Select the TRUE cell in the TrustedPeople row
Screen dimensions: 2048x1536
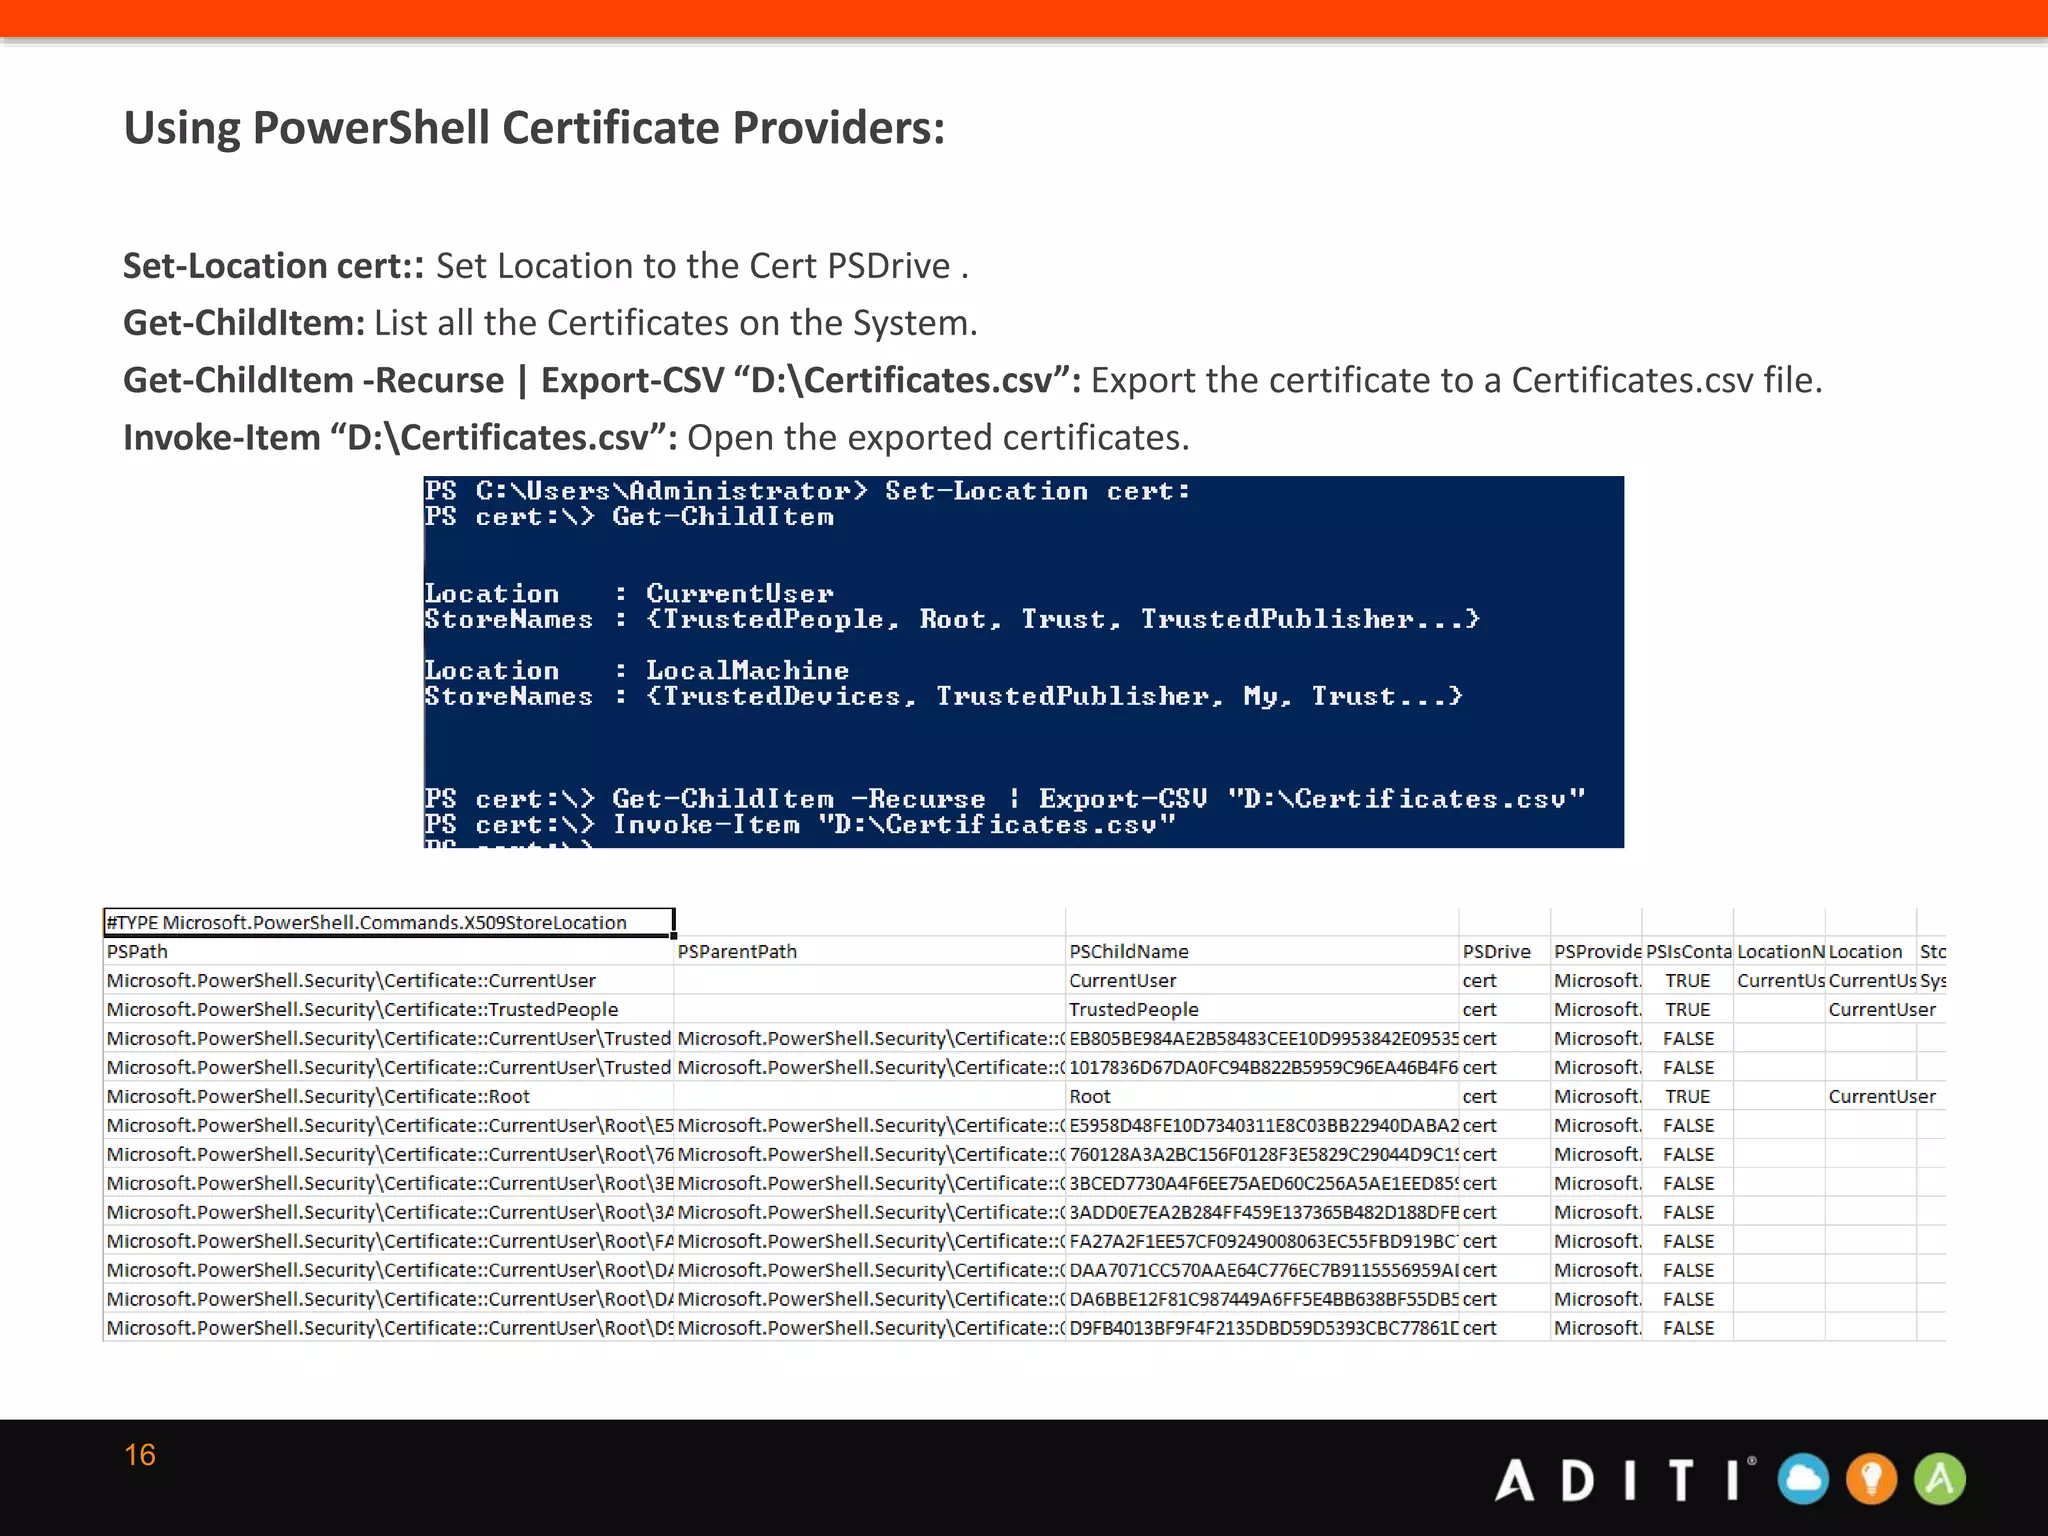(1688, 1009)
